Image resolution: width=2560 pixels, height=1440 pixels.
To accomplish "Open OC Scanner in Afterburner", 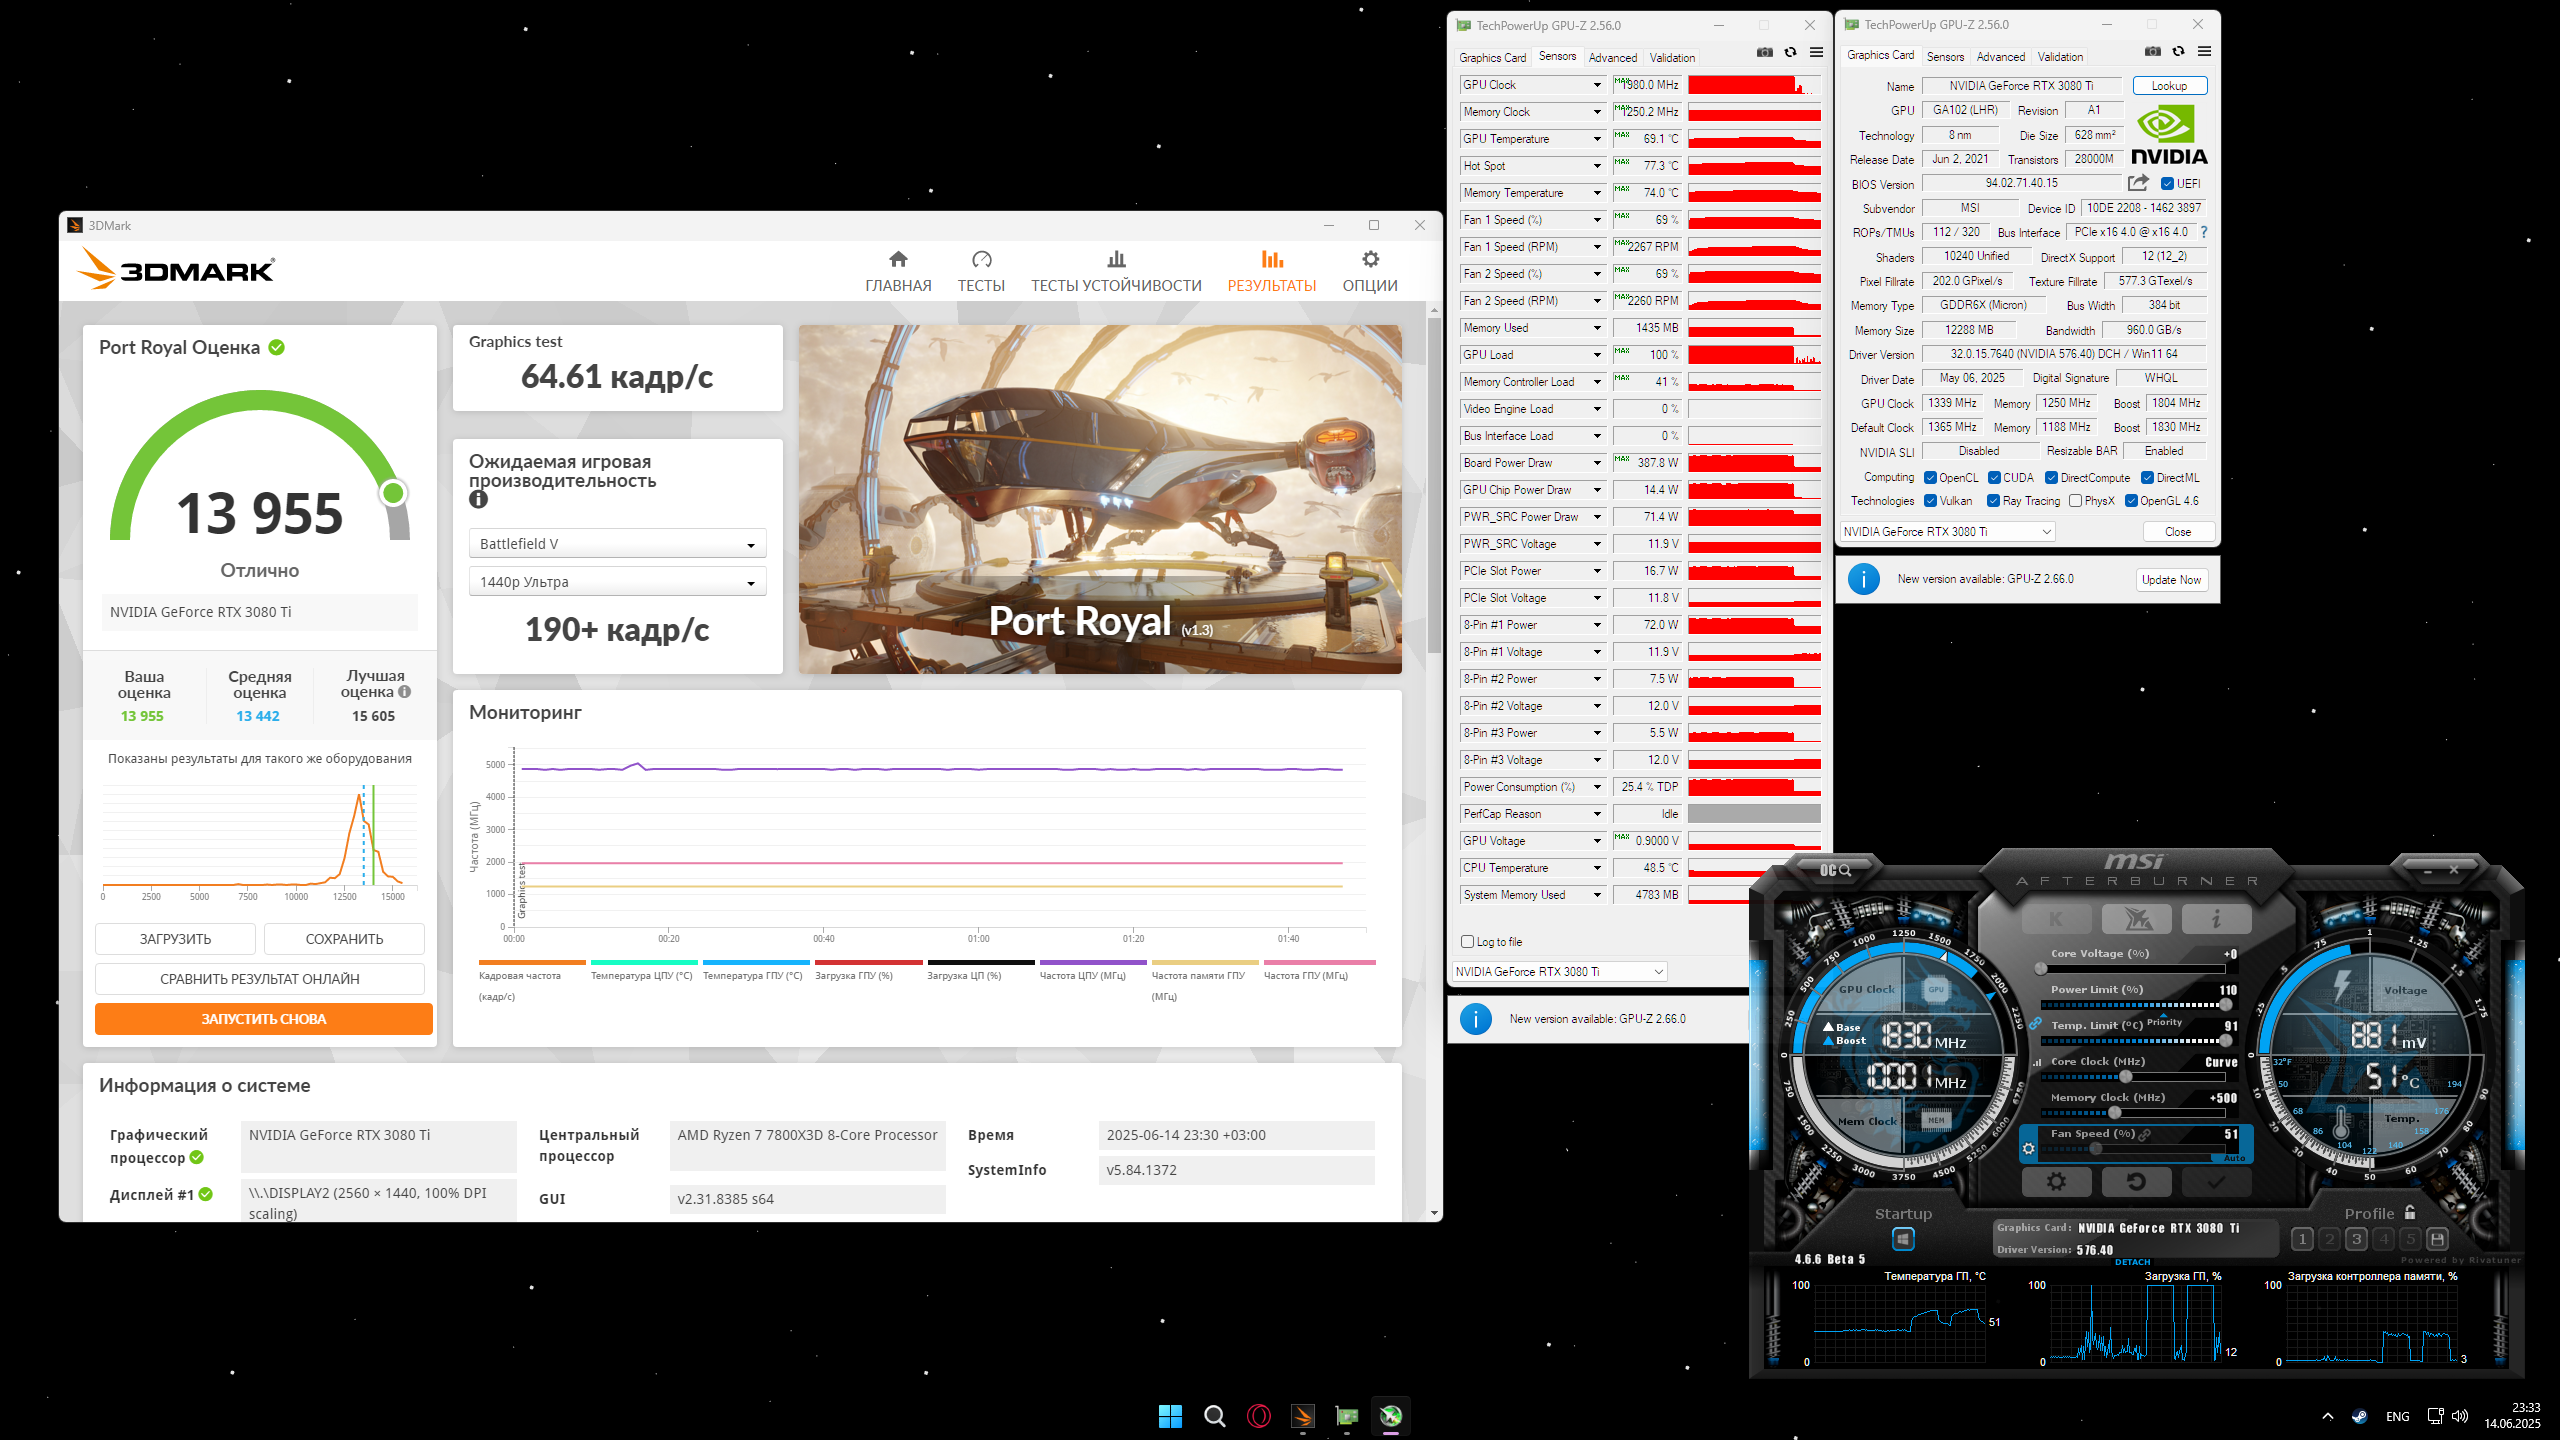I will 1835,870.
